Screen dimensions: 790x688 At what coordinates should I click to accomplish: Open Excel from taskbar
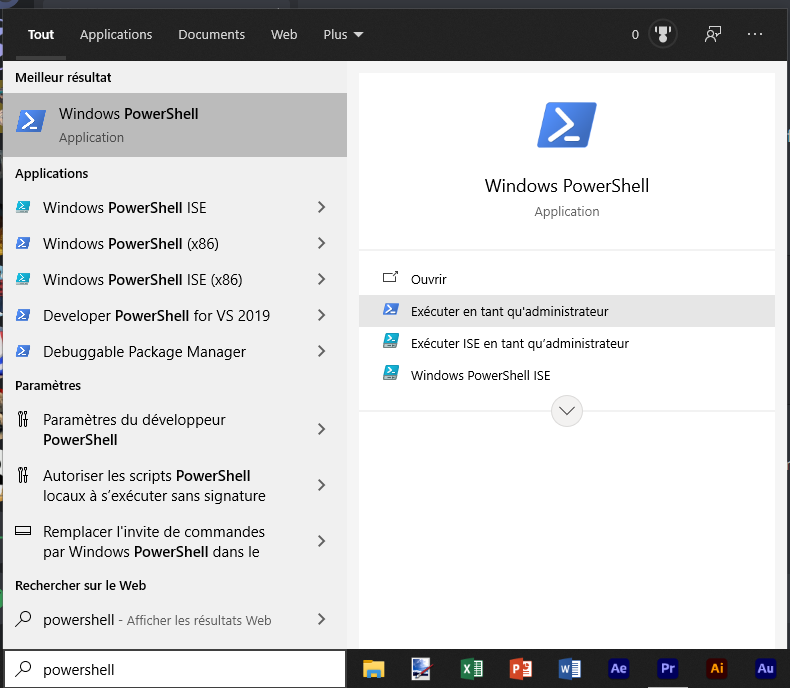[x=472, y=669]
